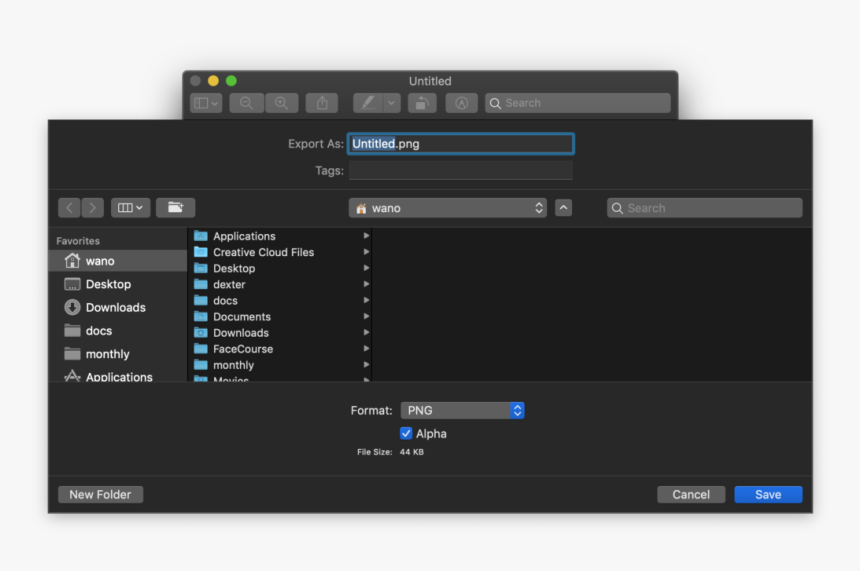Click the Cancel button
Screen dimensions: 860x571
[691, 494]
